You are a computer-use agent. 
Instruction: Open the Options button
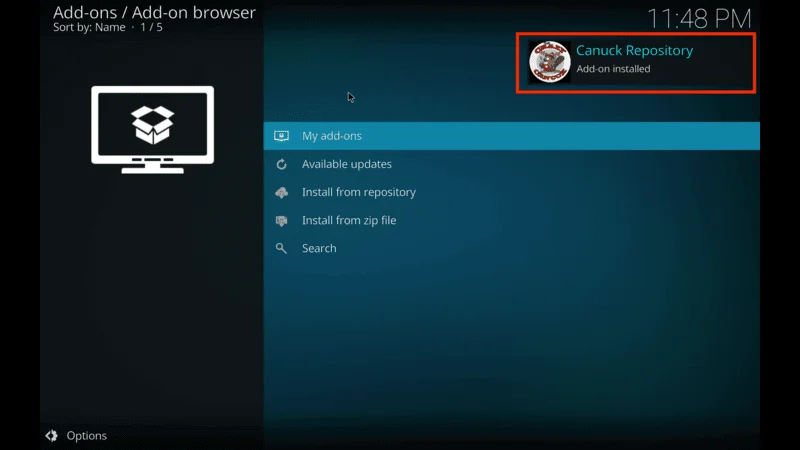point(76,436)
